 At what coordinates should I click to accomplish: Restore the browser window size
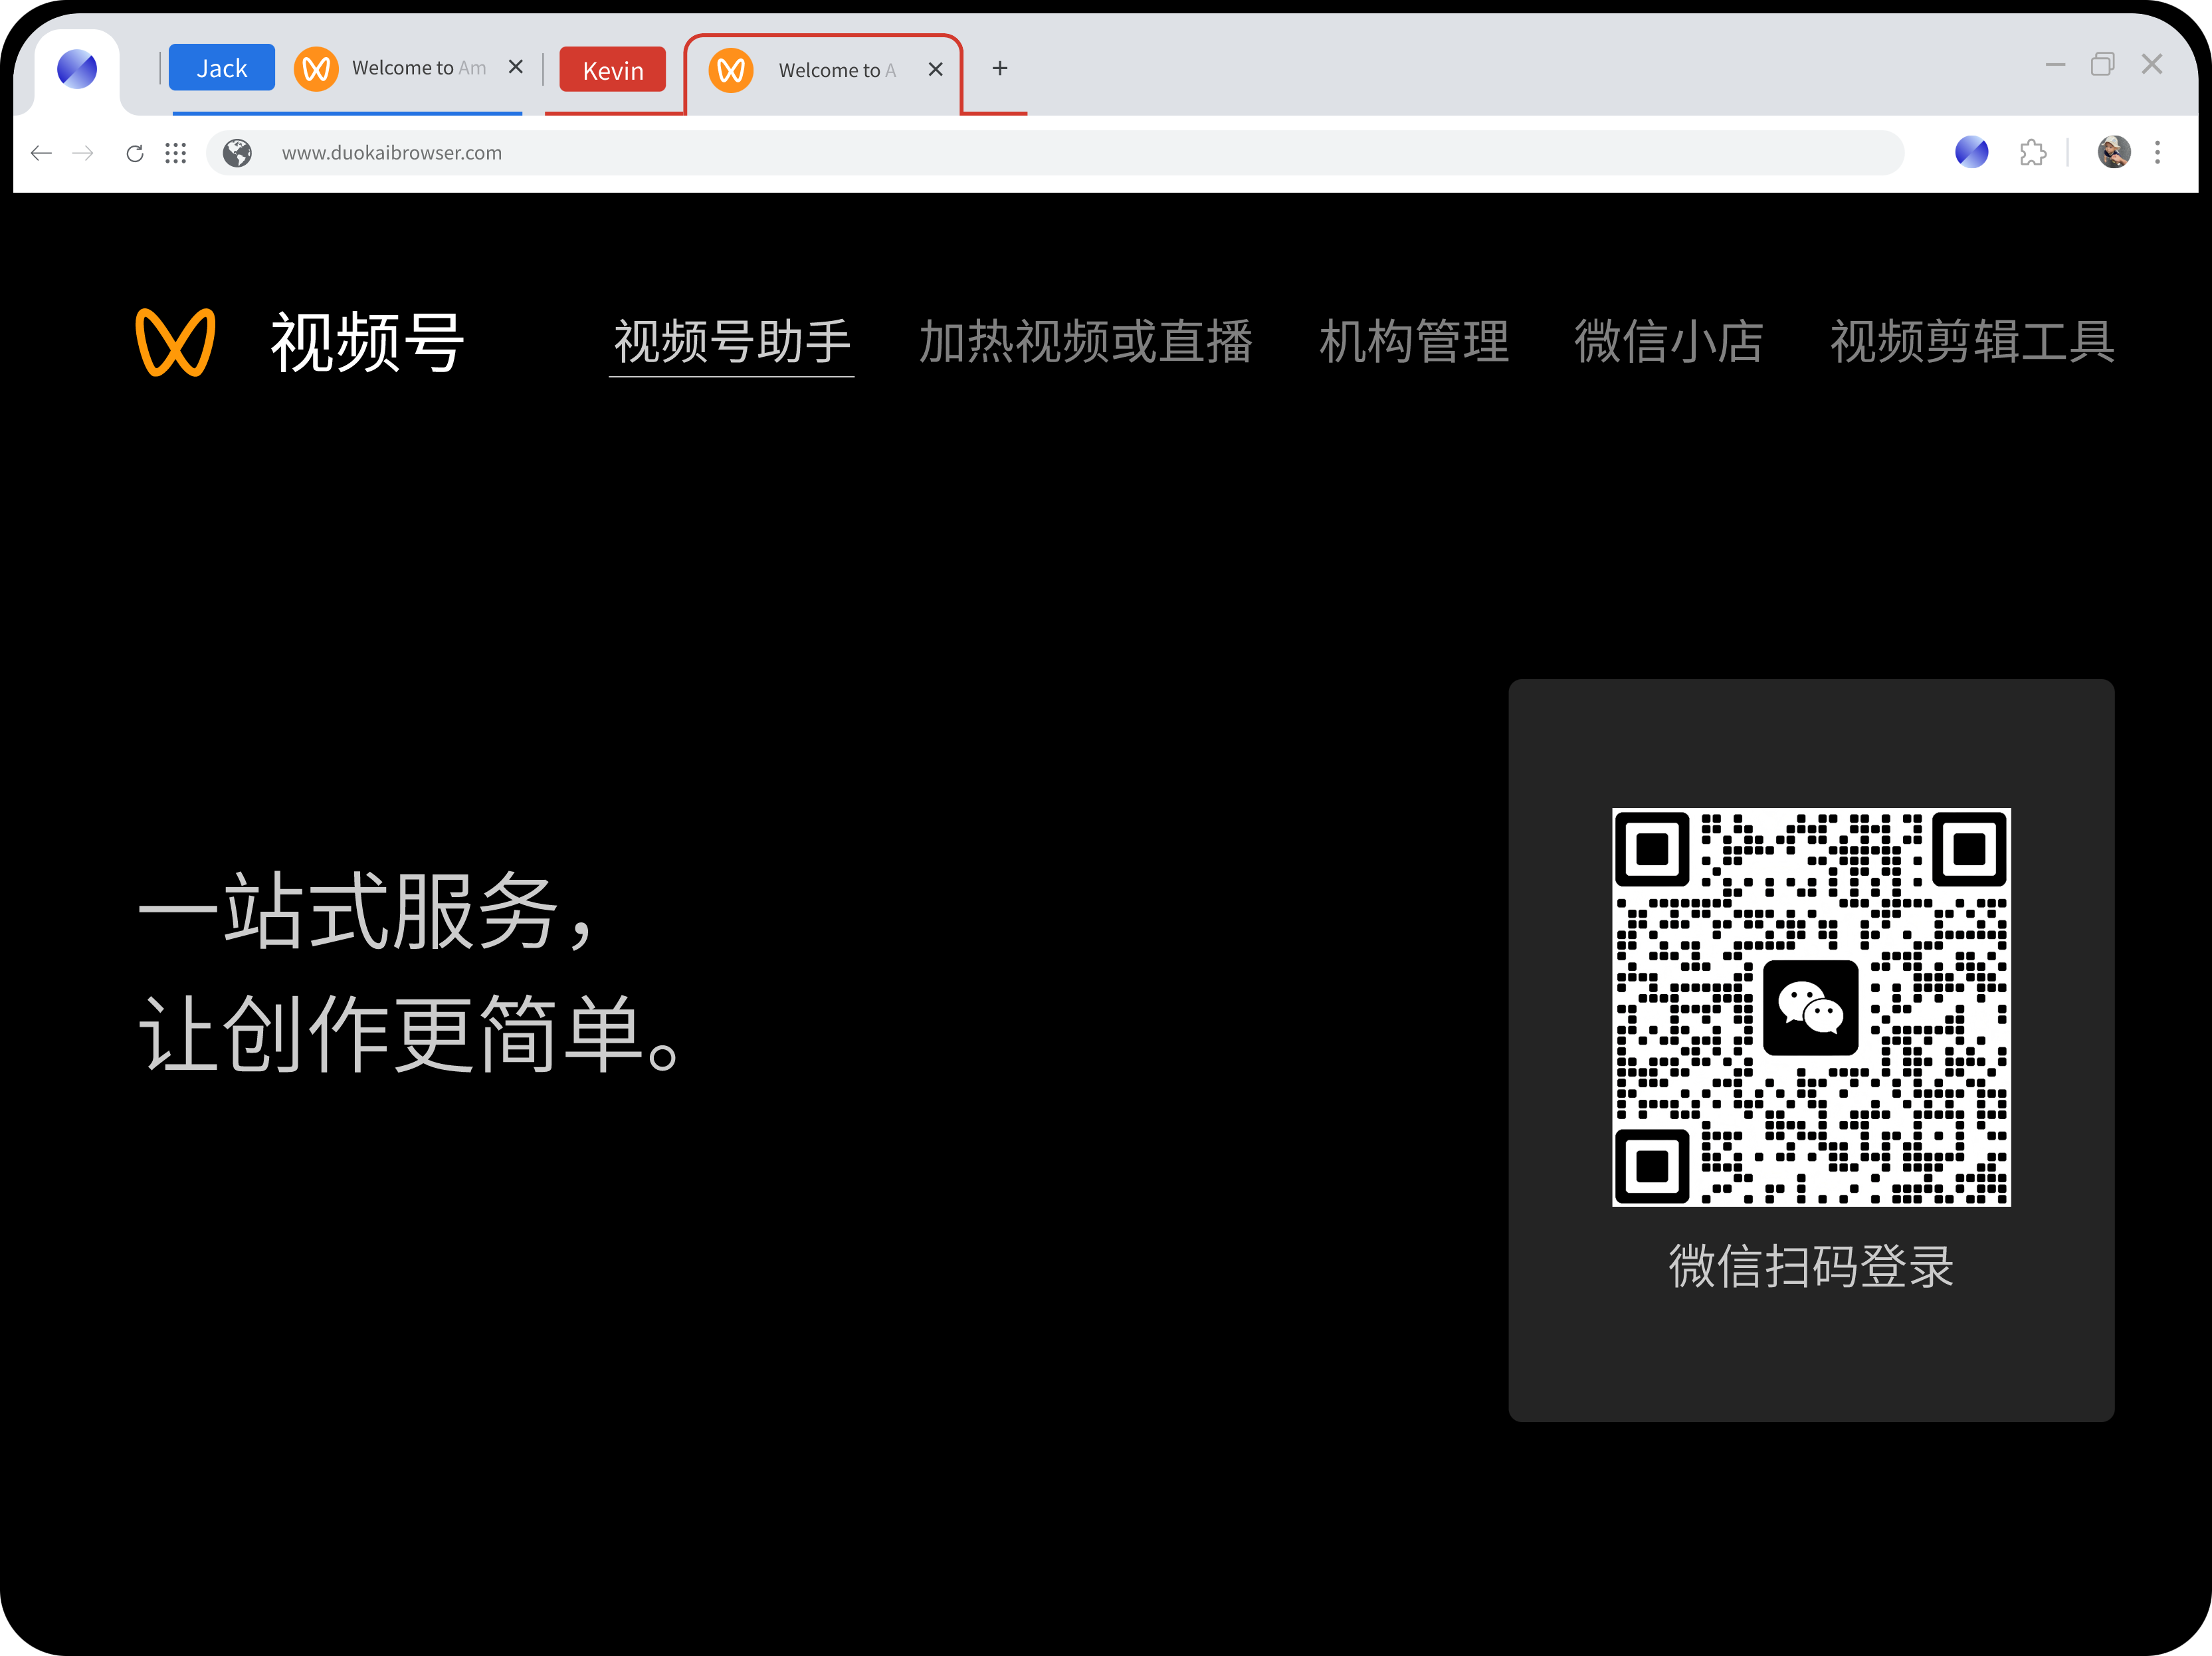2103,65
